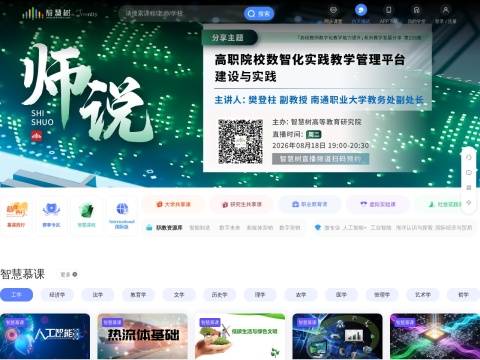Select the 工学 category tab
The height and width of the screenshot is (360, 480).
click(16, 295)
